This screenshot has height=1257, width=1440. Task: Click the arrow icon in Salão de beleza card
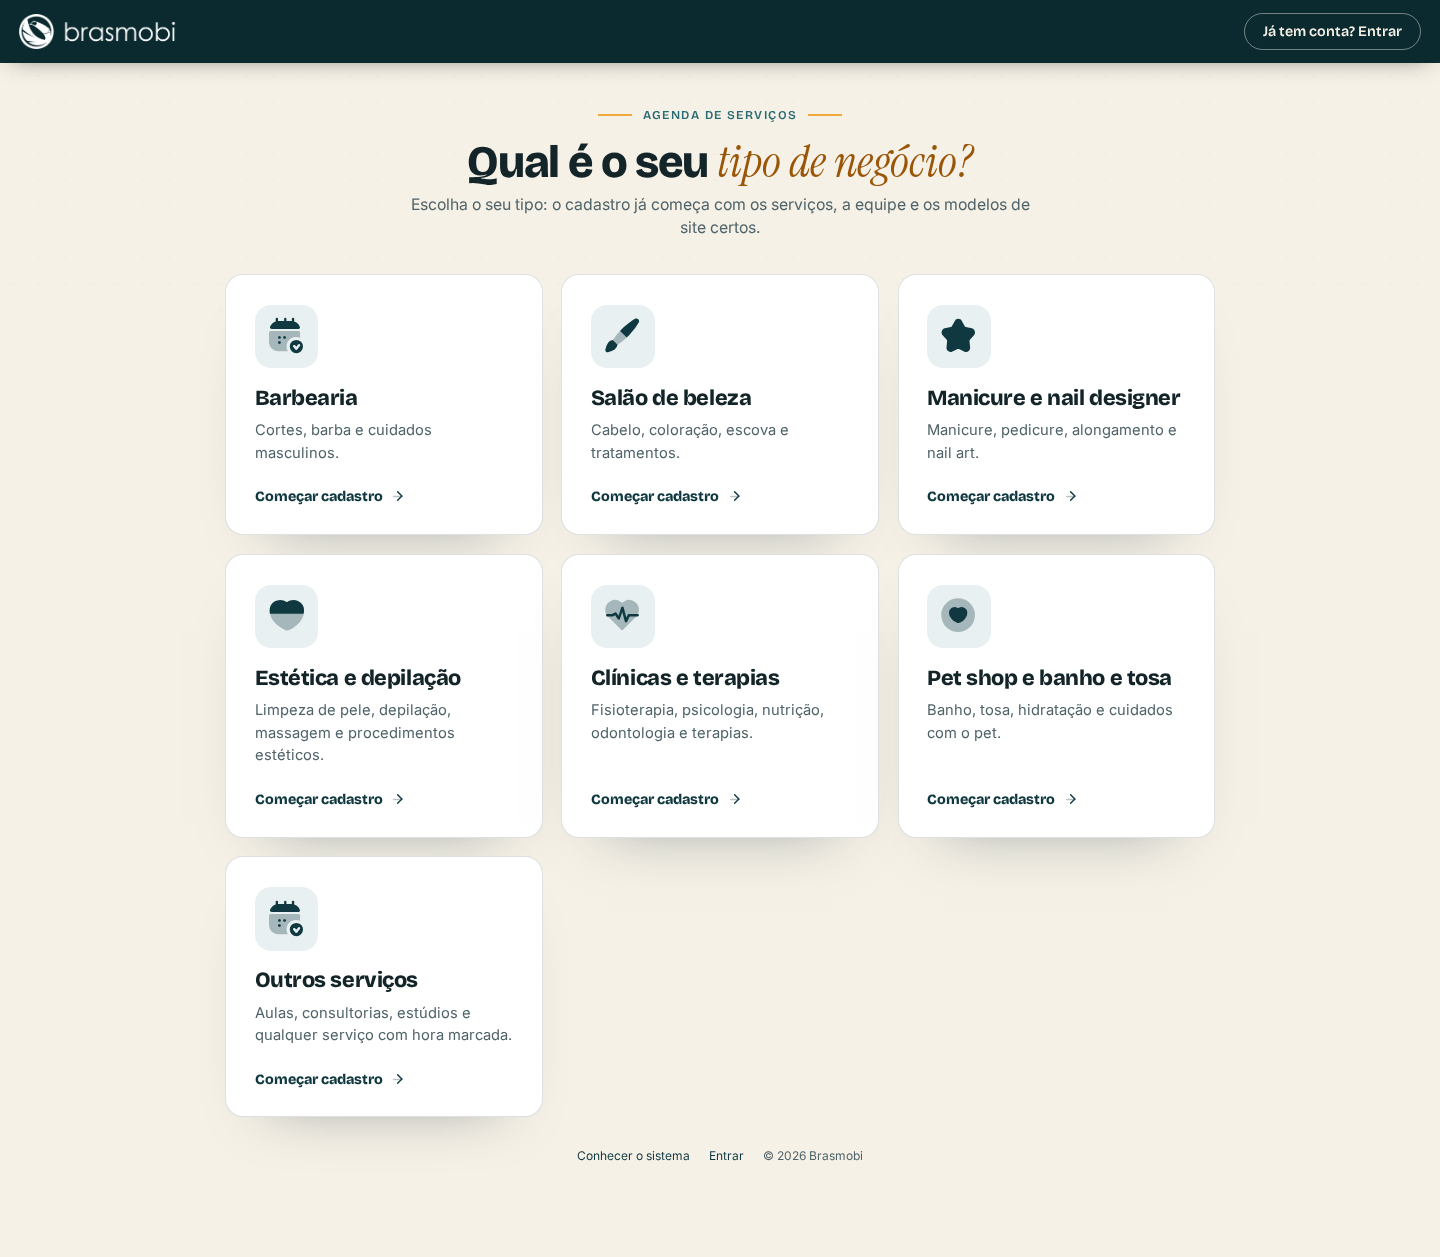[735, 496]
